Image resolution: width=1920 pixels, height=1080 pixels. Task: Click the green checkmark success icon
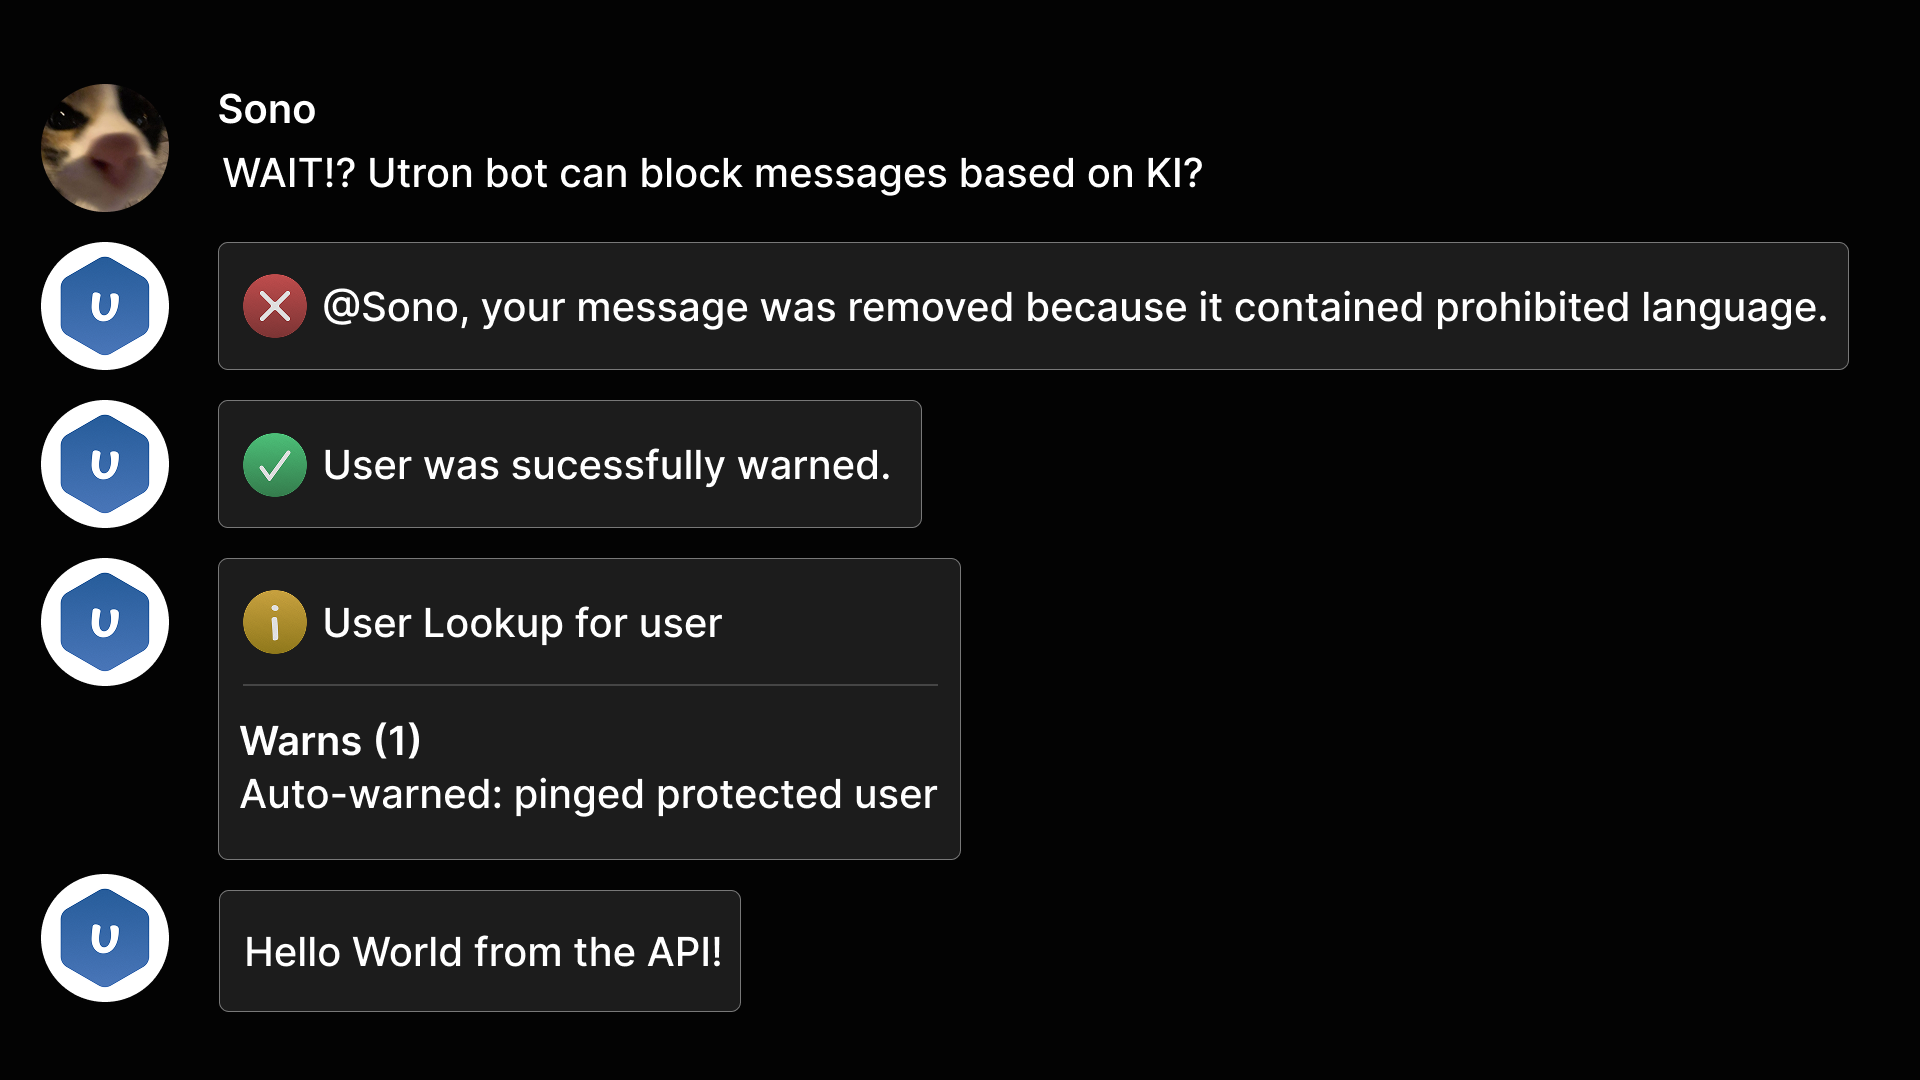275,465
